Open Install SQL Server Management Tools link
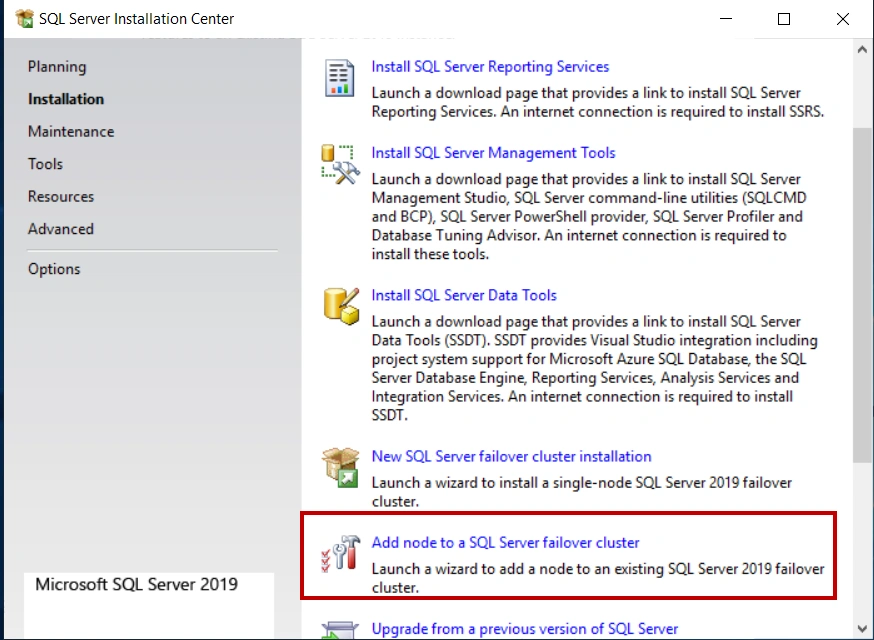874x640 pixels. [493, 153]
